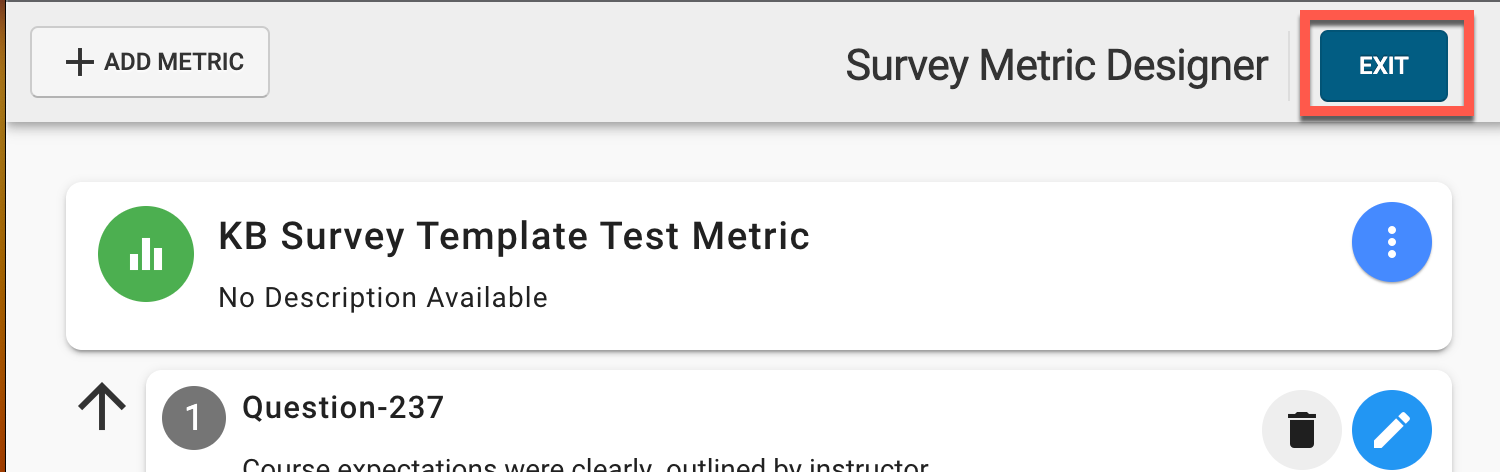
Task: Click the ADD METRIC button
Action: click(x=150, y=62)
